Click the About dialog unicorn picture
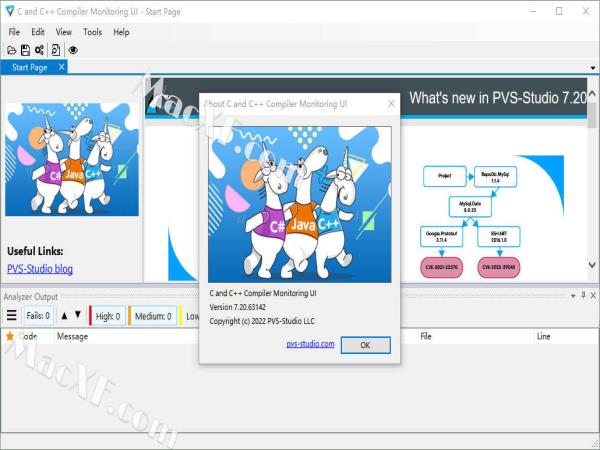Viewport: 600px width, 450px height. point(300,205)
